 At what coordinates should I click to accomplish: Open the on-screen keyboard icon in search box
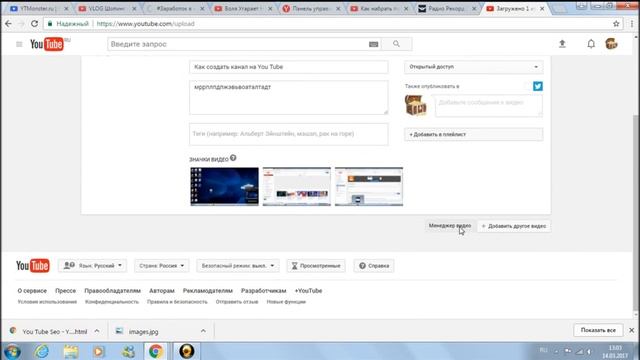point(373,44)
